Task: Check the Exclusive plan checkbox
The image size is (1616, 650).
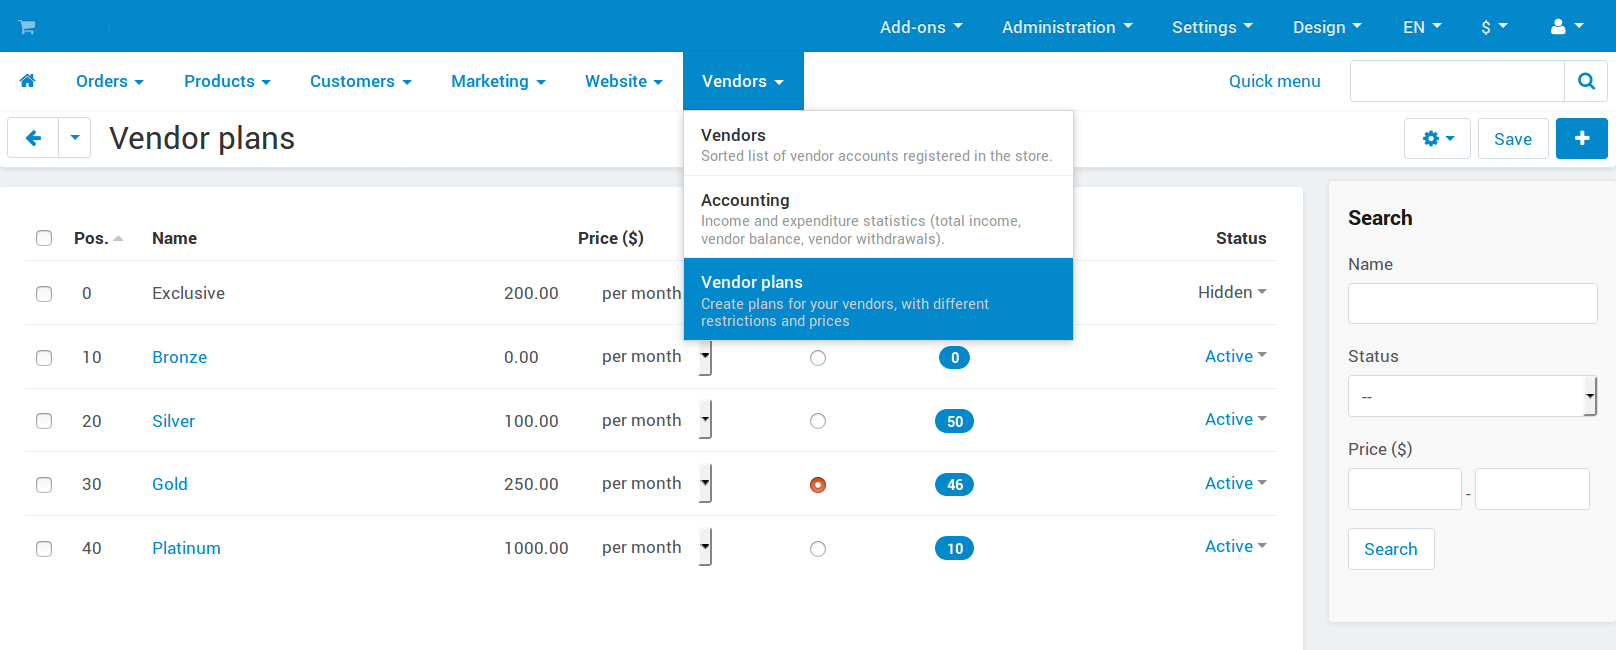Action: [44, 294]
